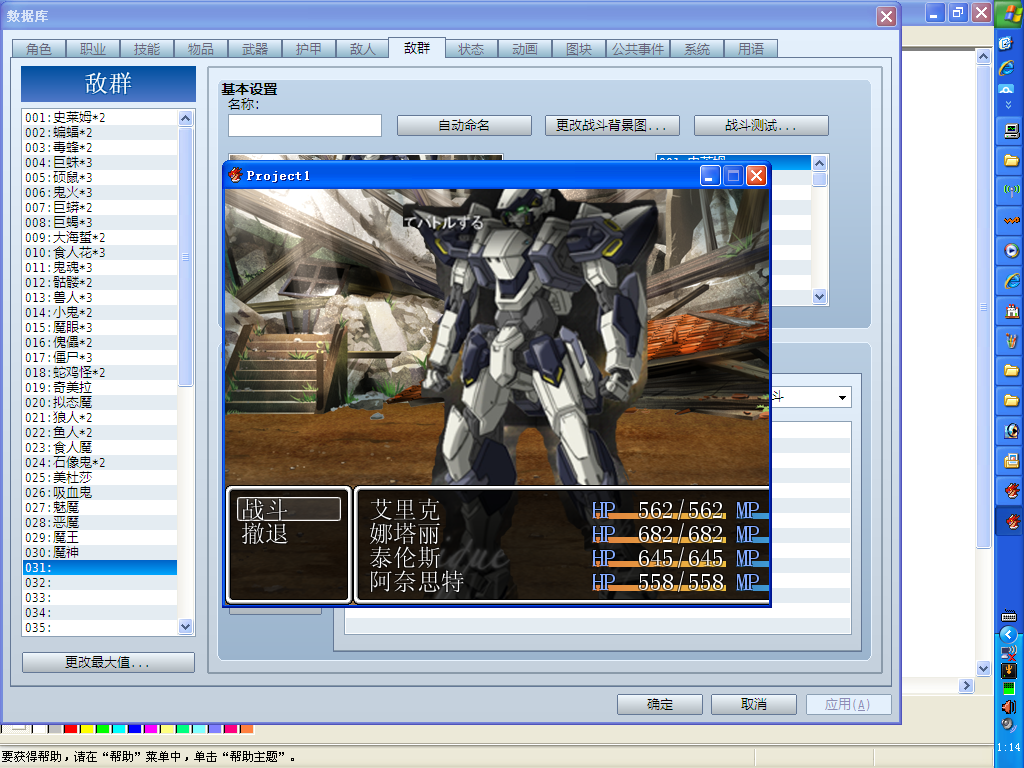Click the 更改最大值 button
The image size is (1024, 768).
pos(108,662)
